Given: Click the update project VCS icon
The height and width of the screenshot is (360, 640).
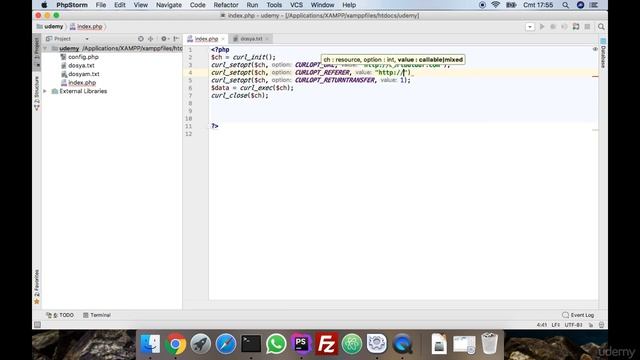Looking at the screenshot, I should coord(576,27).
